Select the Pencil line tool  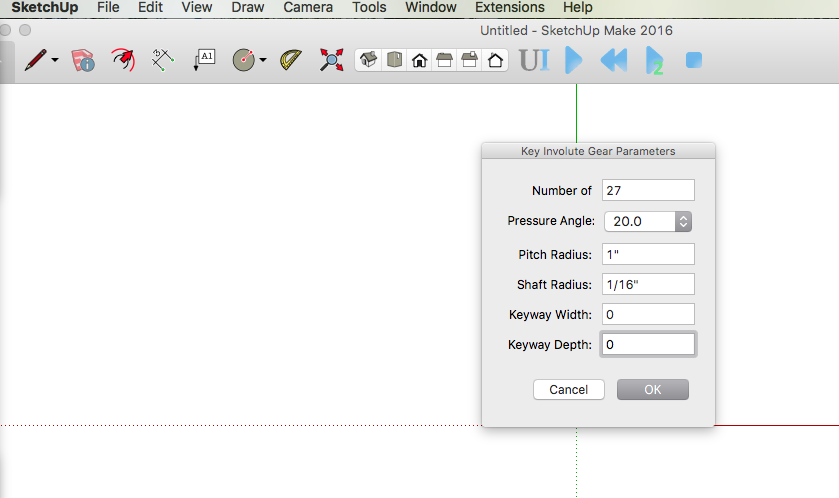(35, 60)
